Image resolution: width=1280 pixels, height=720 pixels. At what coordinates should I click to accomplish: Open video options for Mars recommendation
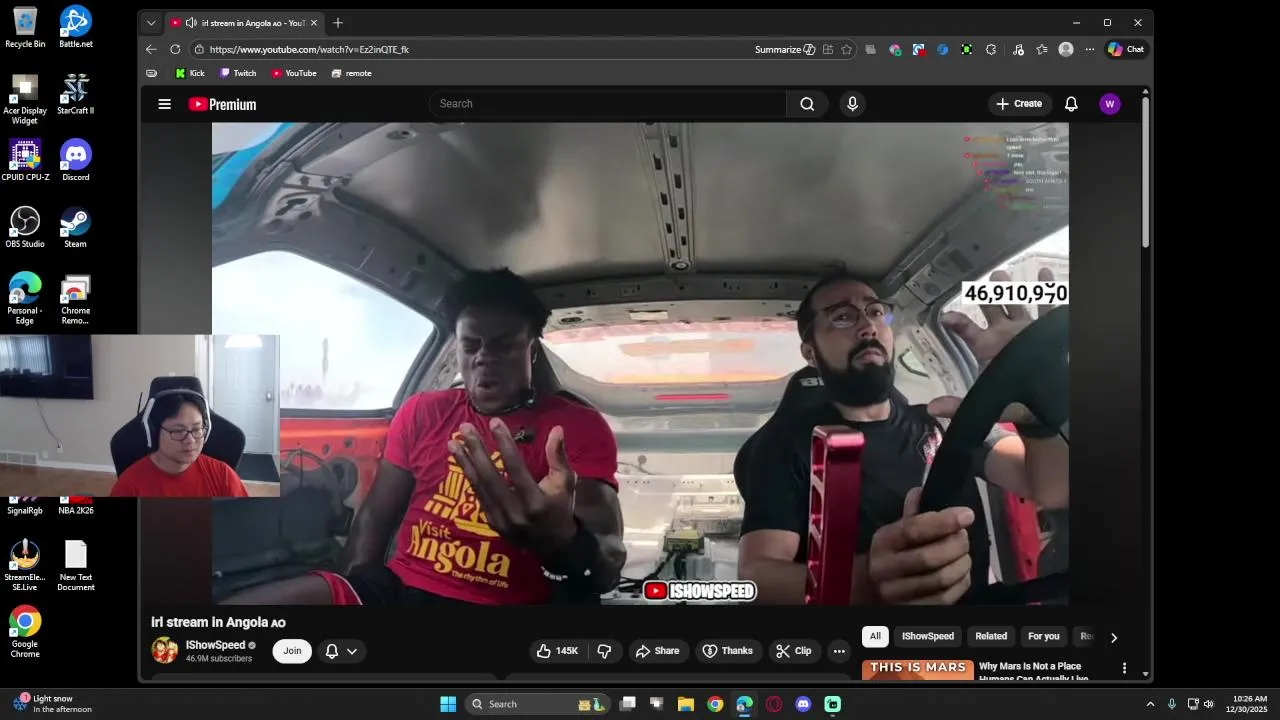(x=1124, y=668)
